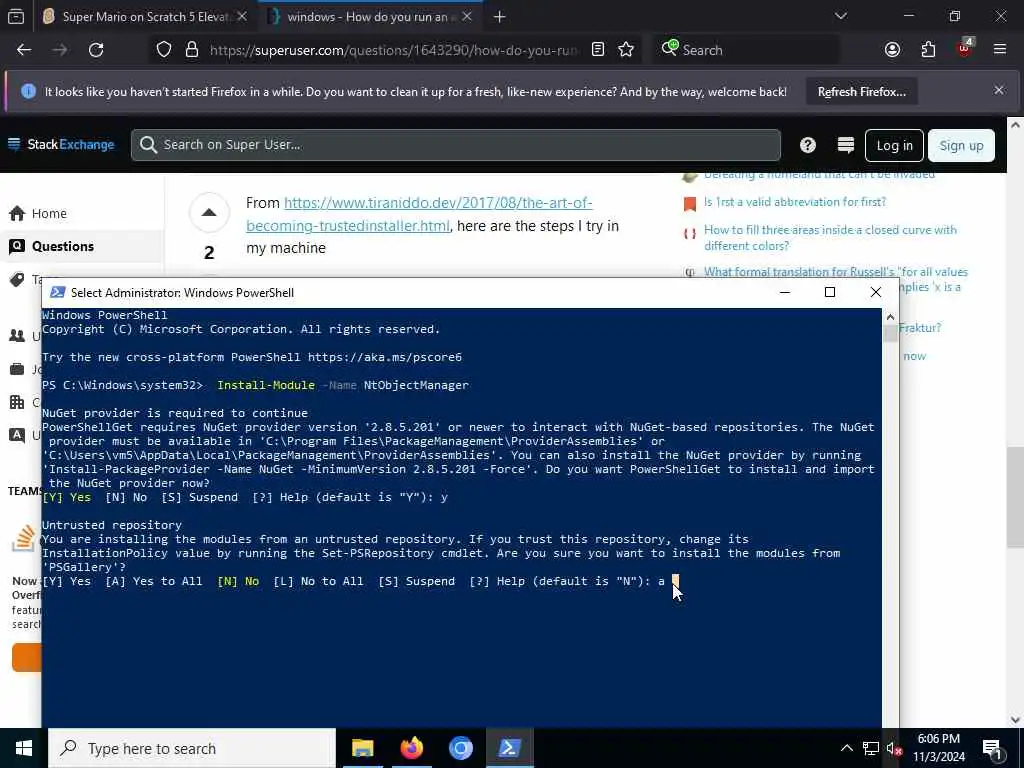This screenshot has height=768, width=1024.
Task: Open the tracking protection shield icon
Action: [x=164, y=50]
